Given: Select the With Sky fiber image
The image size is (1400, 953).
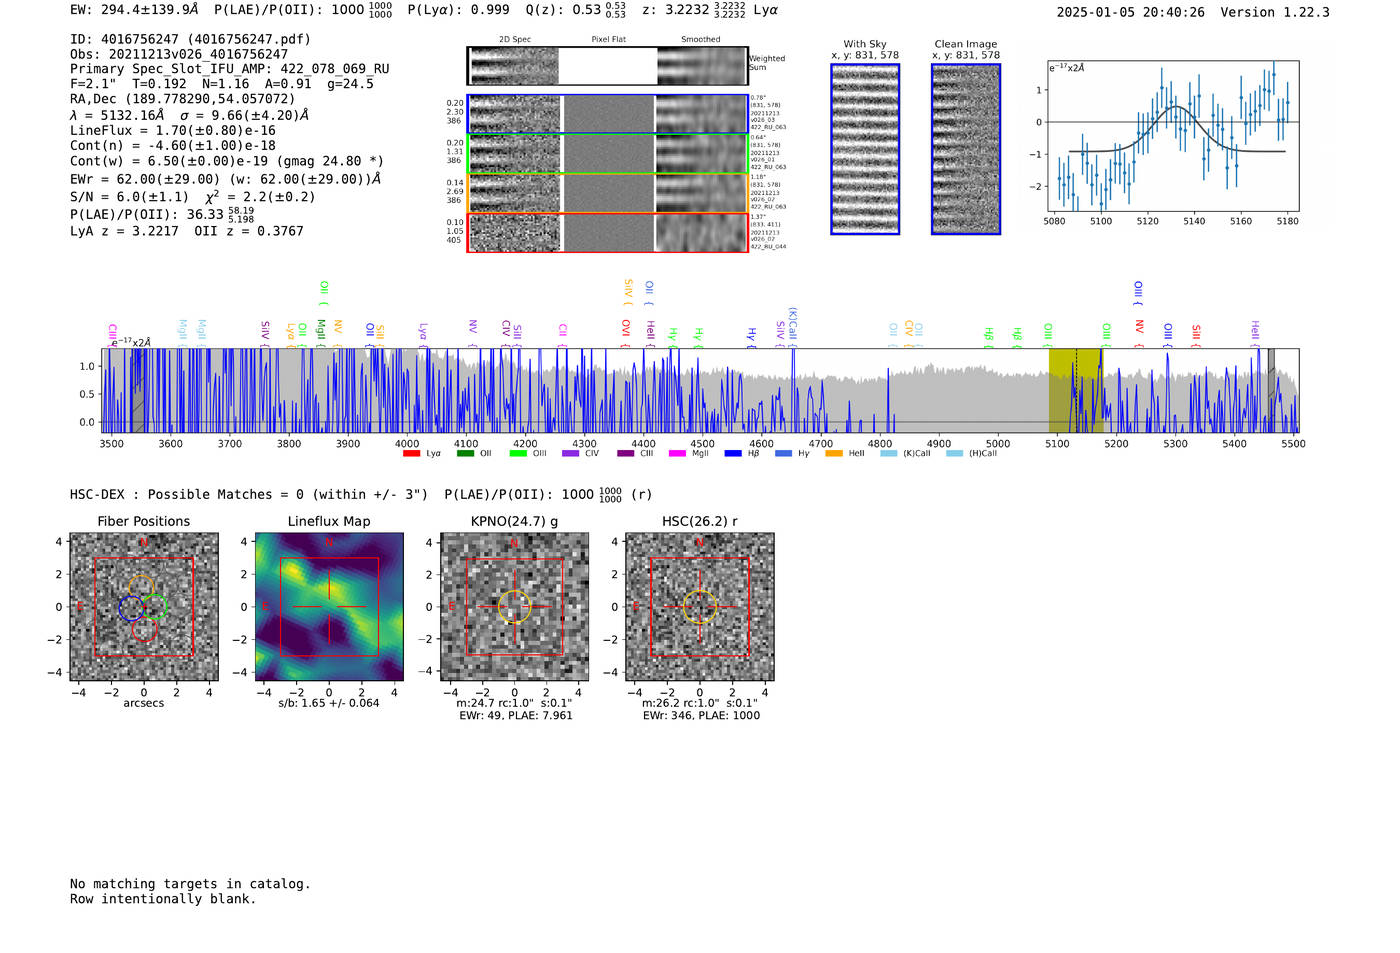Looking at the screenshot, I should pyautogui.click(x=865, y=149).
